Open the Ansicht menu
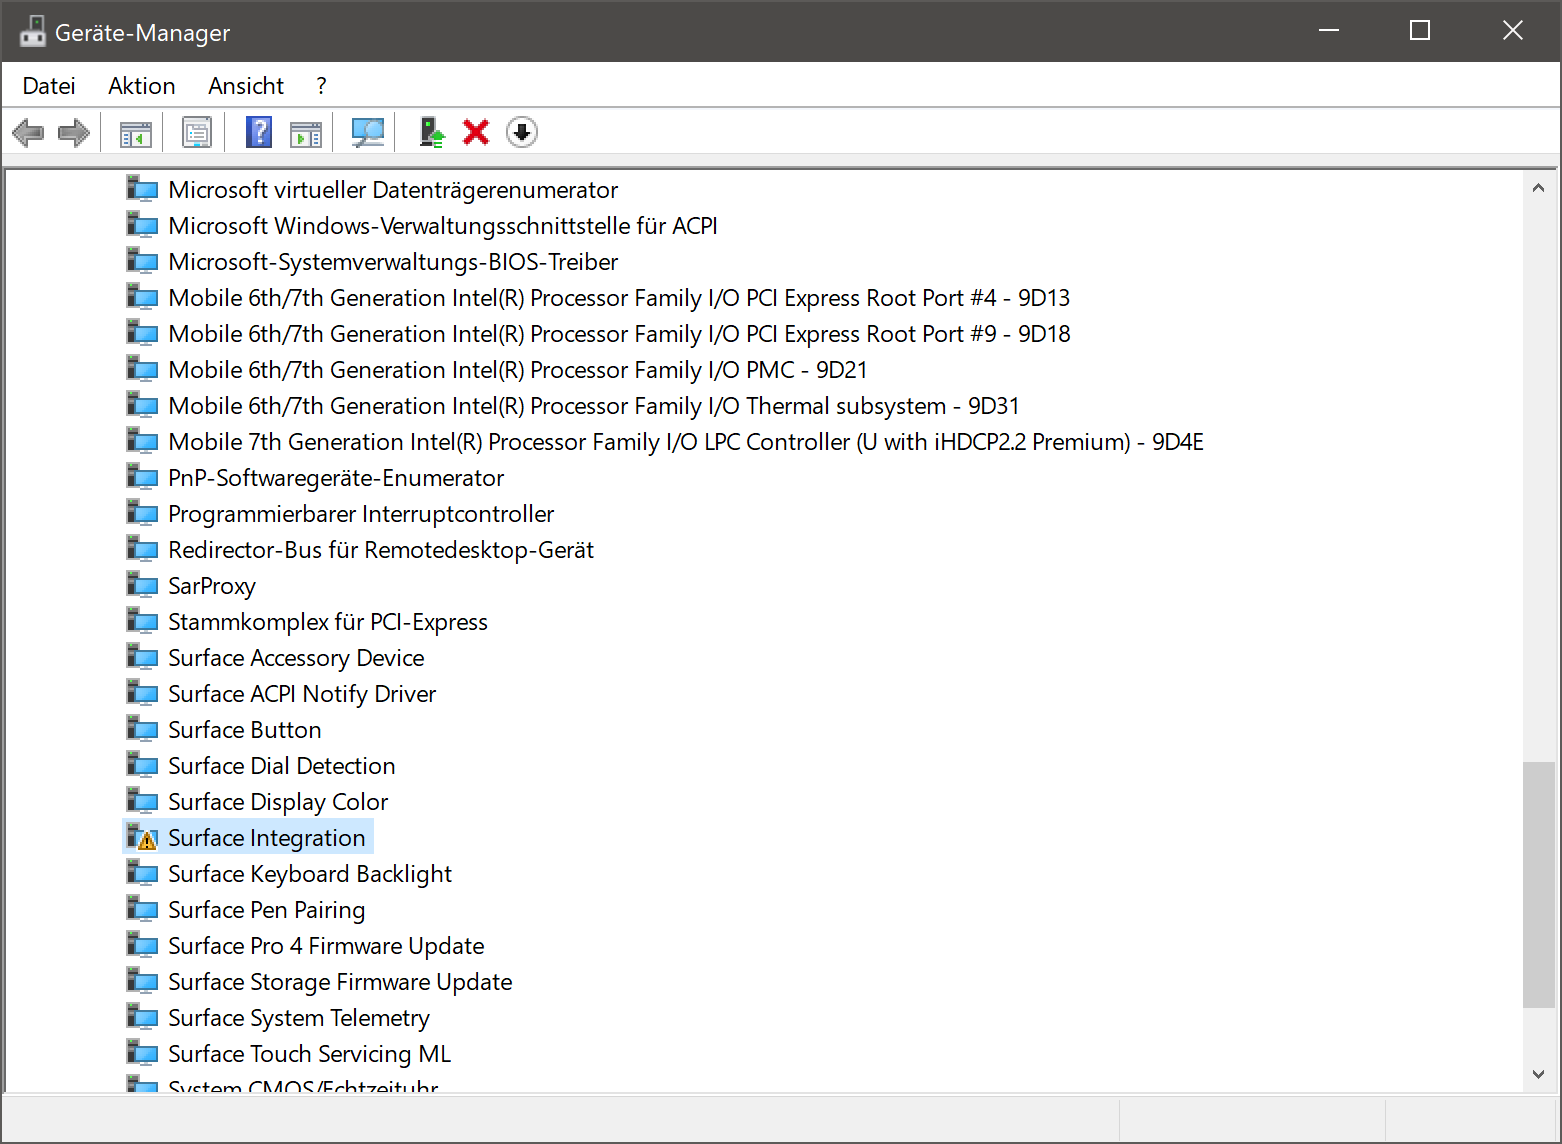The image size is (1562, 1144). pos(246,86)
